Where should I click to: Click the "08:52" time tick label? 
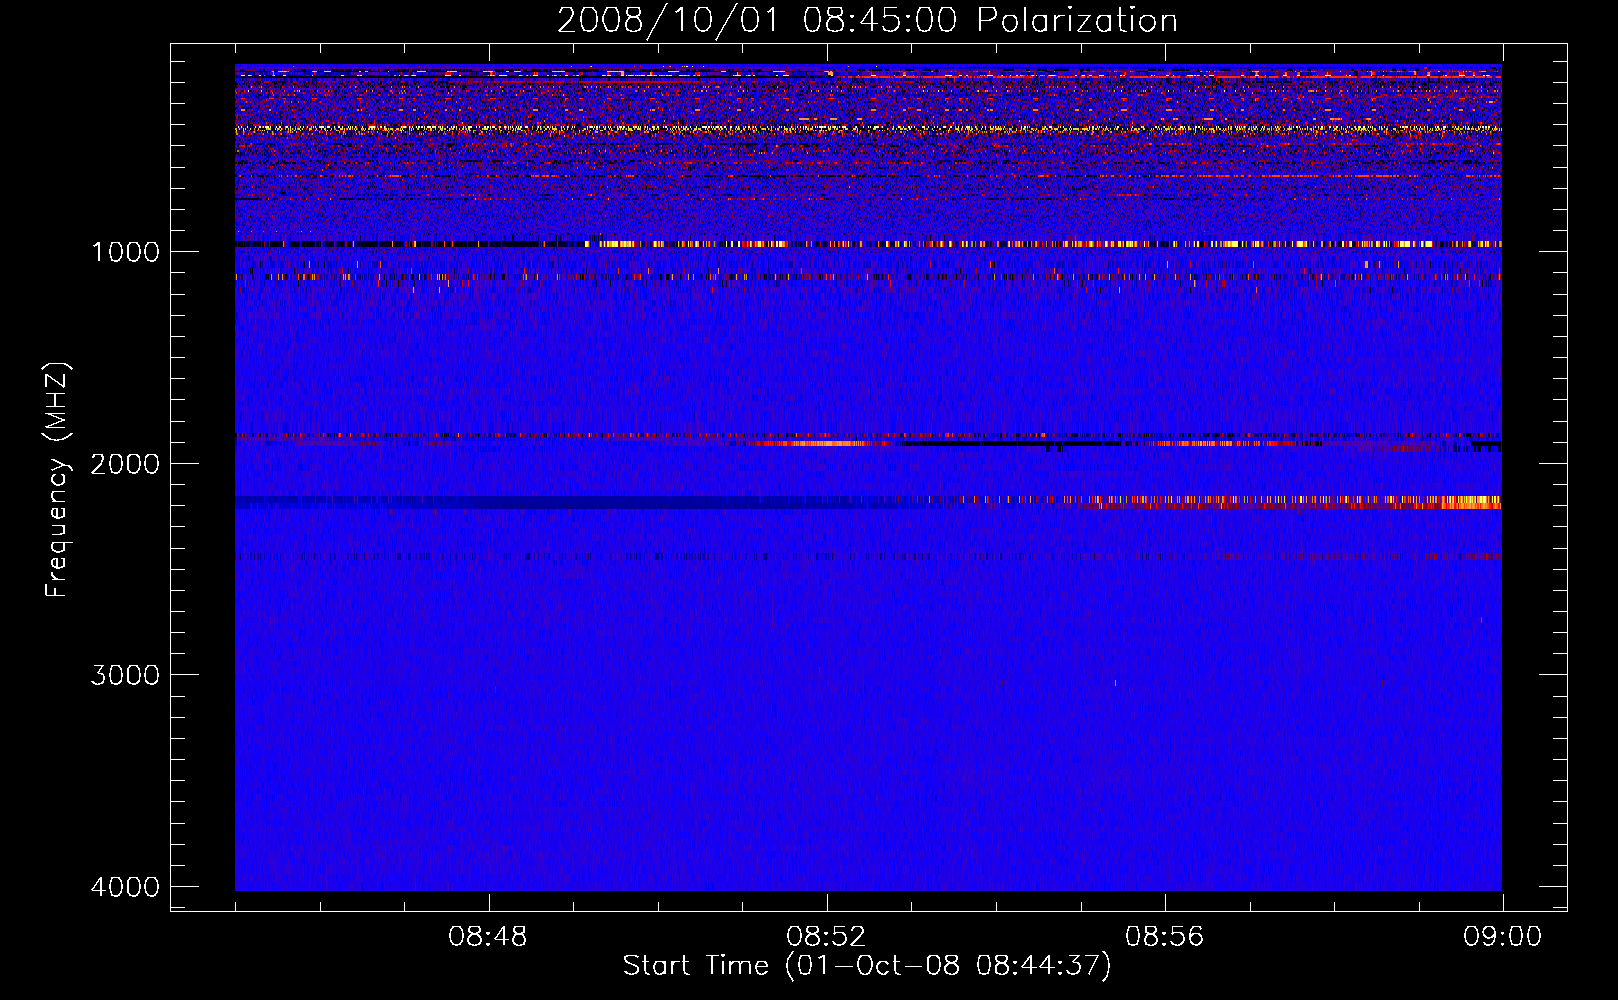826,937
